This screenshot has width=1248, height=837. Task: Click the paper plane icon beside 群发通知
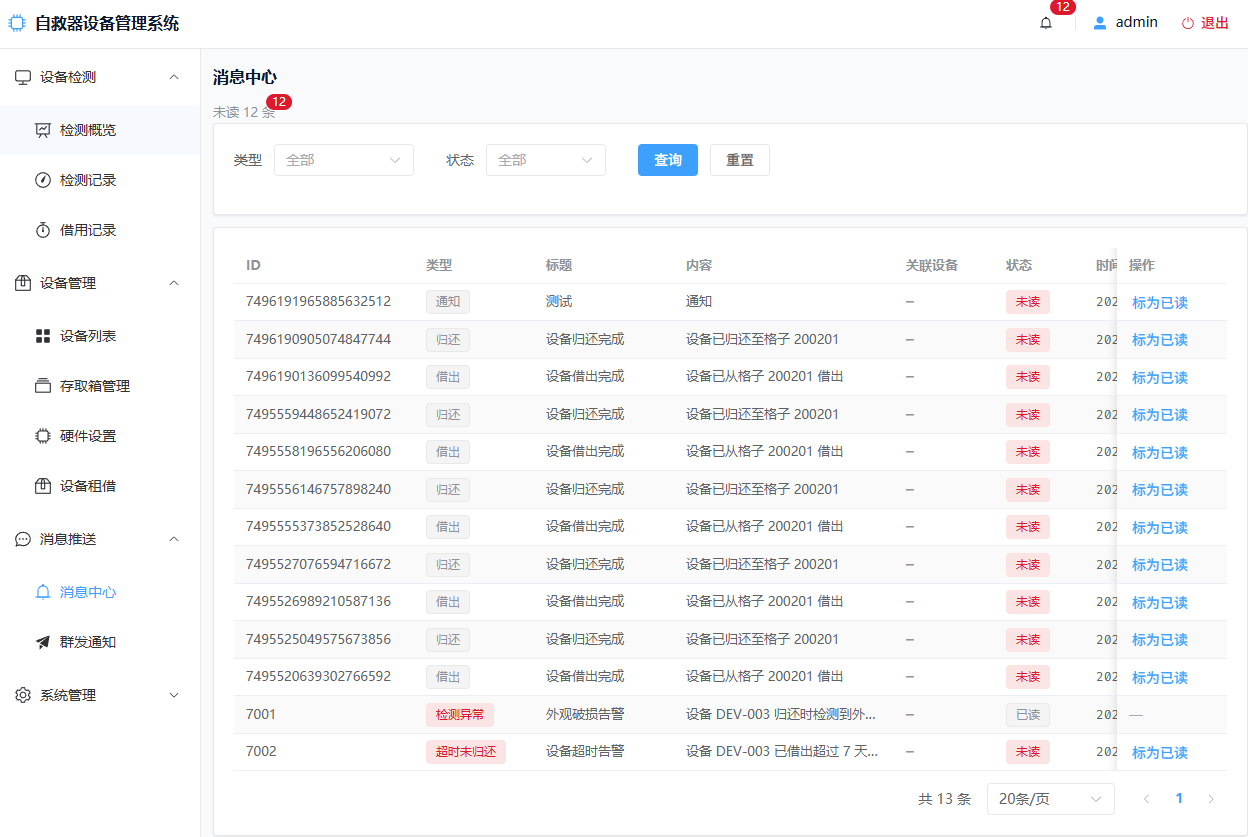[43, 642]
